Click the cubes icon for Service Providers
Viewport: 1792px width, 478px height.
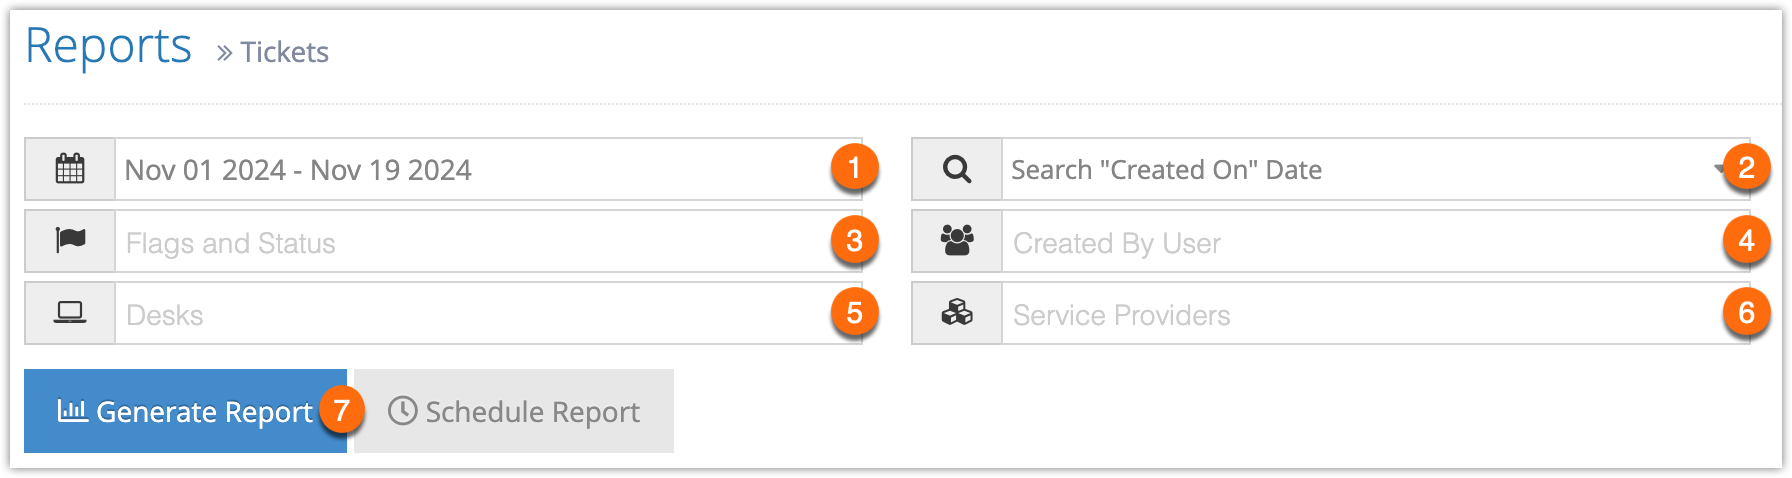coord(957,313)
